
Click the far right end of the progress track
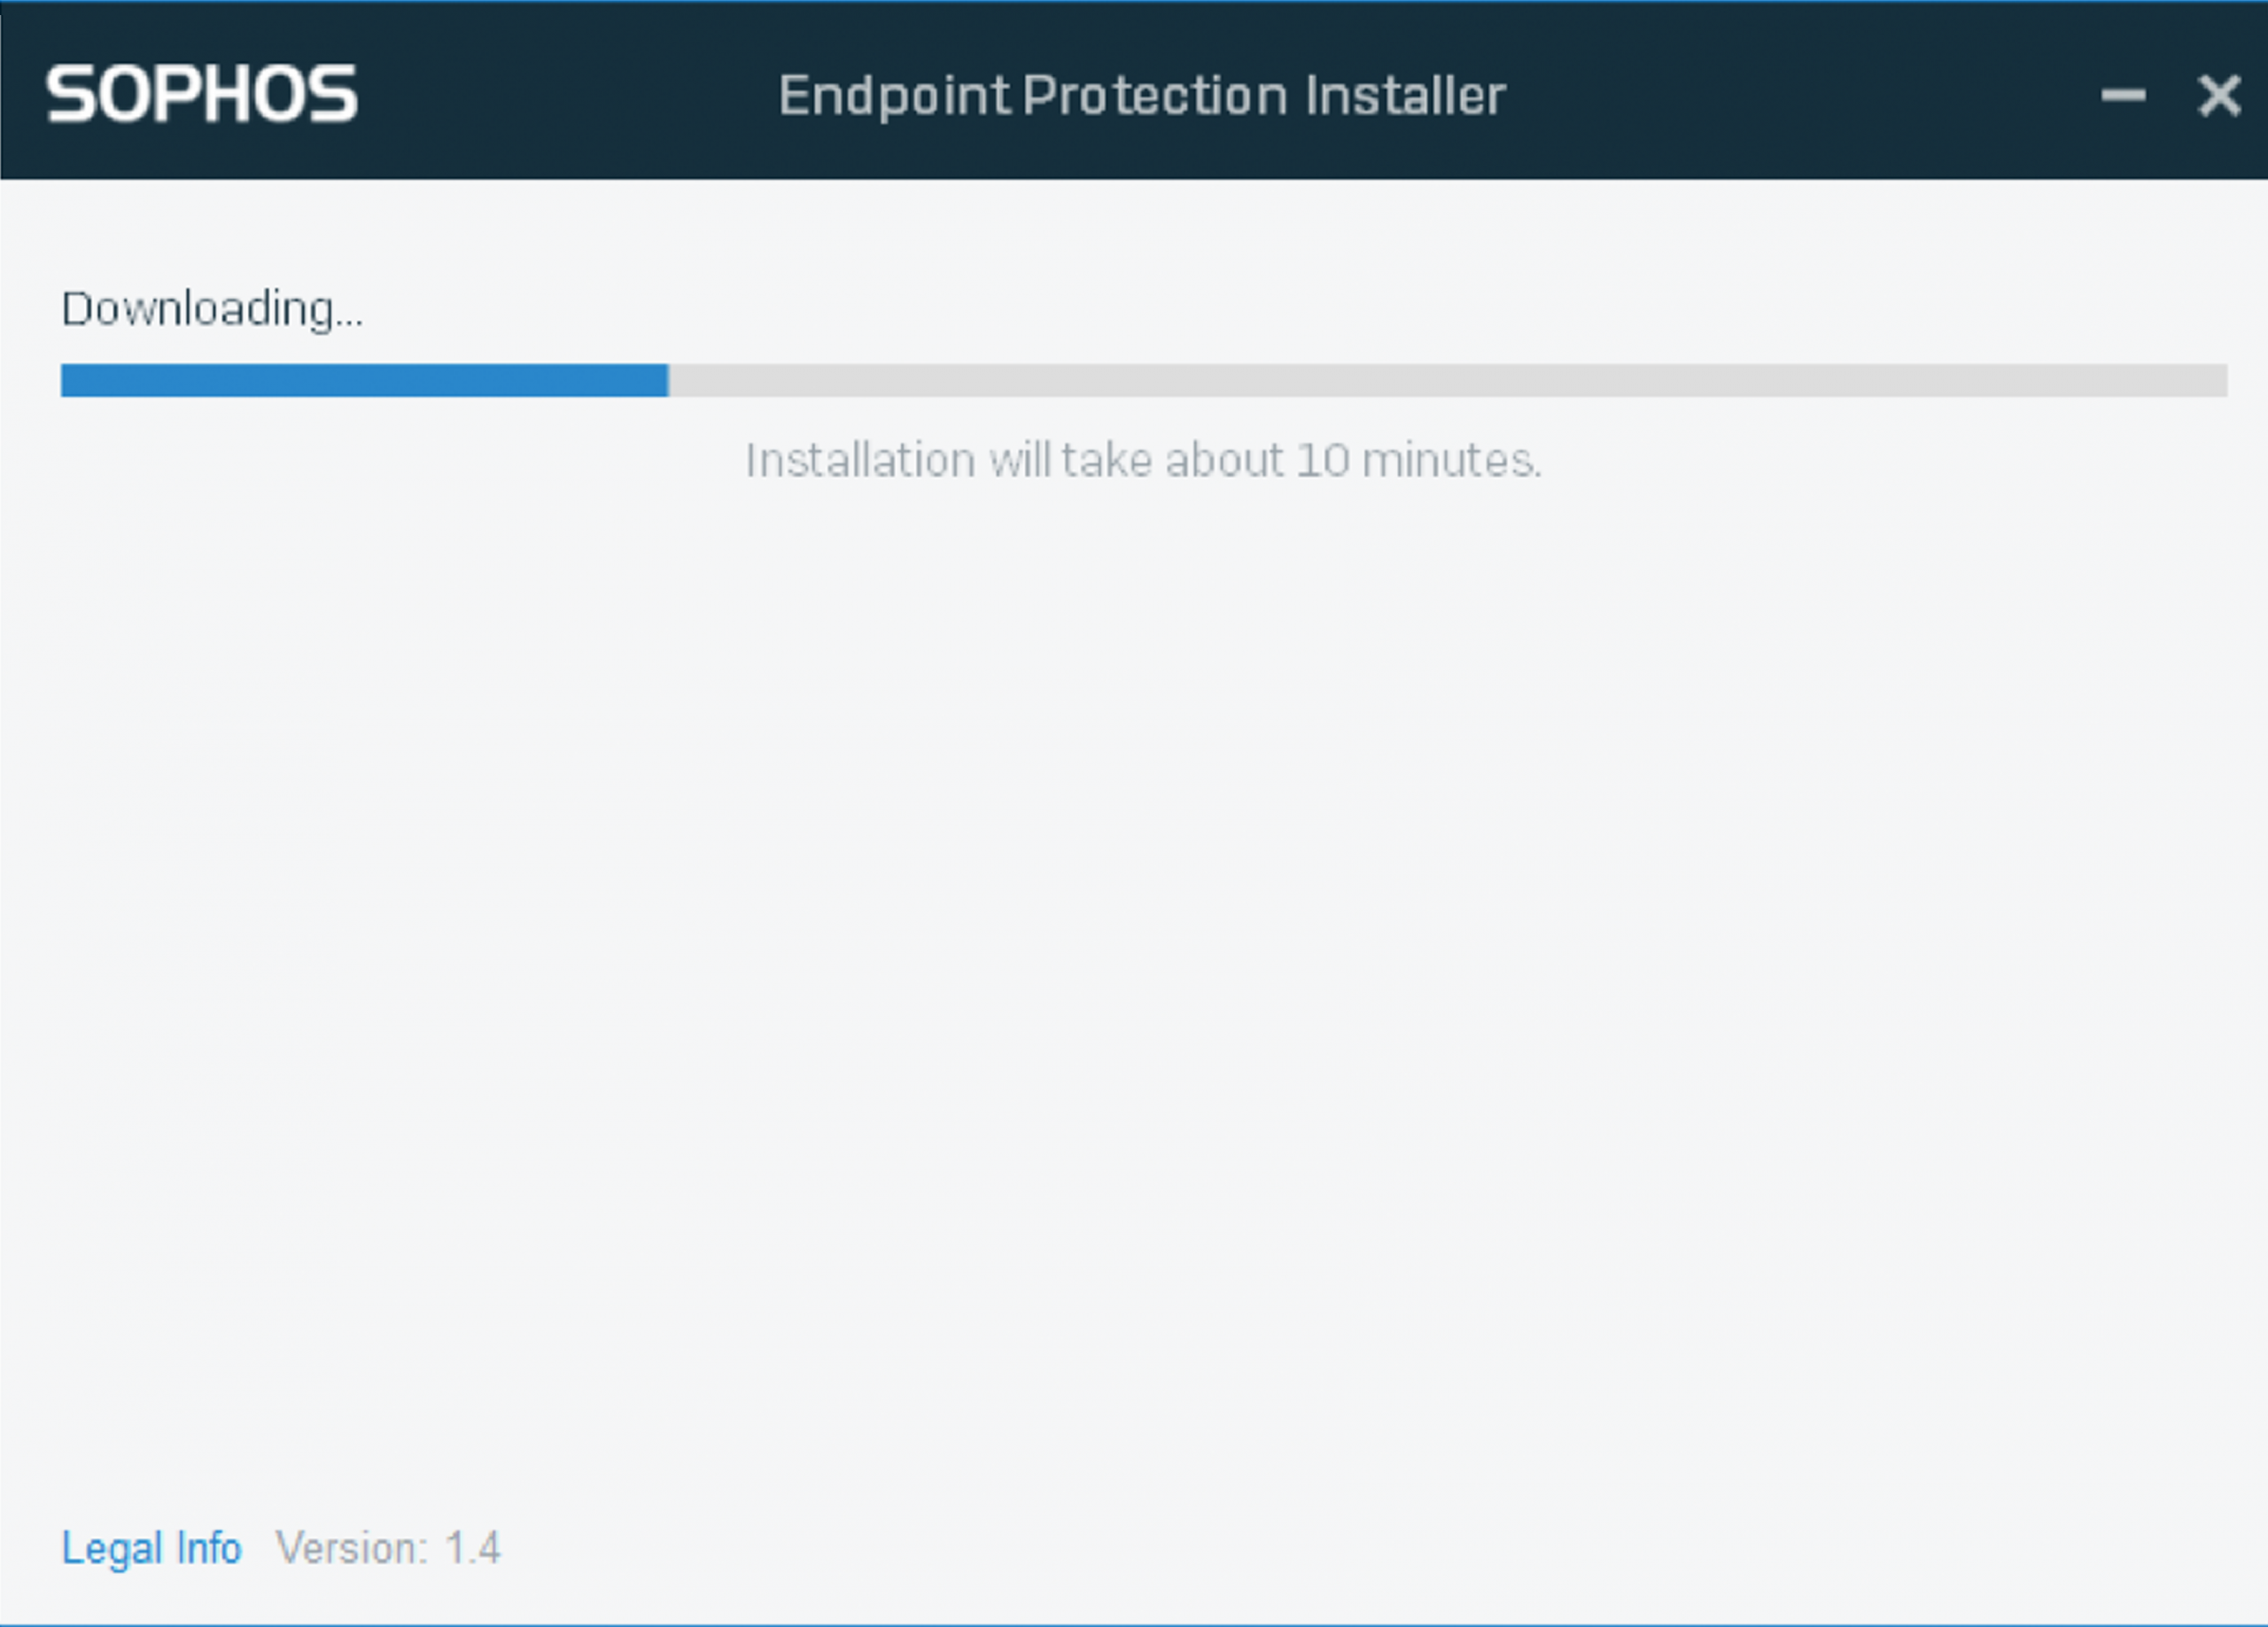tap(2219, 380)
